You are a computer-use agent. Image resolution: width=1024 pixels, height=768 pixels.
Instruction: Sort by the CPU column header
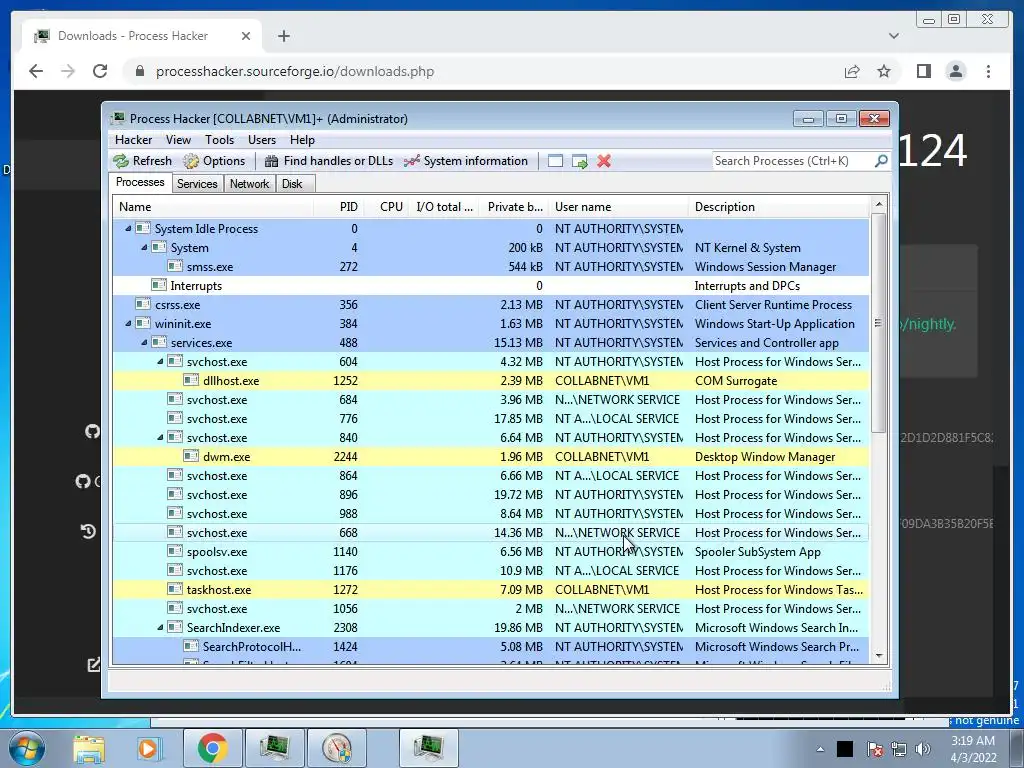[x=386, y=207]
